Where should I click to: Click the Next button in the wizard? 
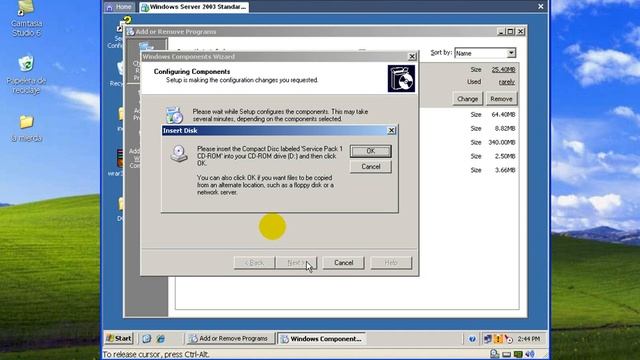click(296, 262)
